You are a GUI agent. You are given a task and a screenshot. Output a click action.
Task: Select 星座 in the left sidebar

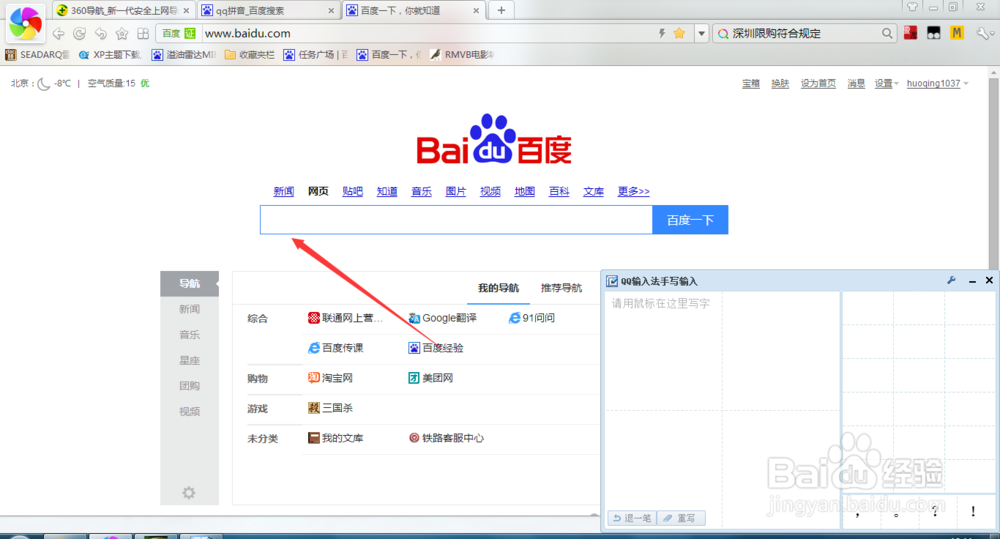point(189,360)
